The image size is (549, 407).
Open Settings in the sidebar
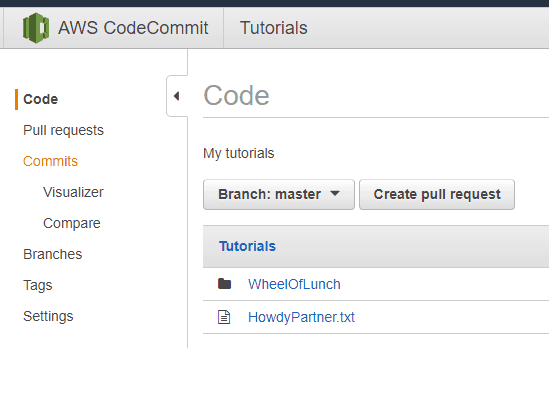point(48,316)
